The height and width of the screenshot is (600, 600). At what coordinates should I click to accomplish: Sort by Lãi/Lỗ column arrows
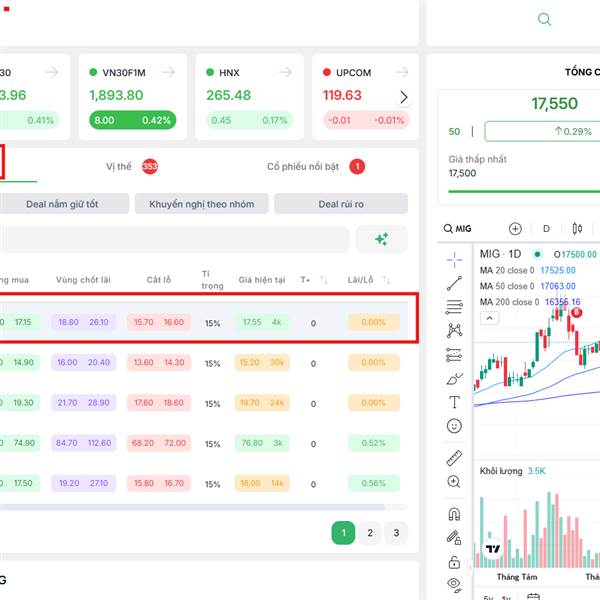point(386,280)
